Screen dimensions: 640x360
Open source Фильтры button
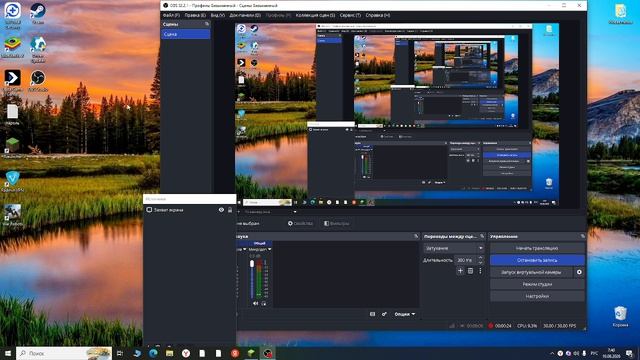(337, 223)
